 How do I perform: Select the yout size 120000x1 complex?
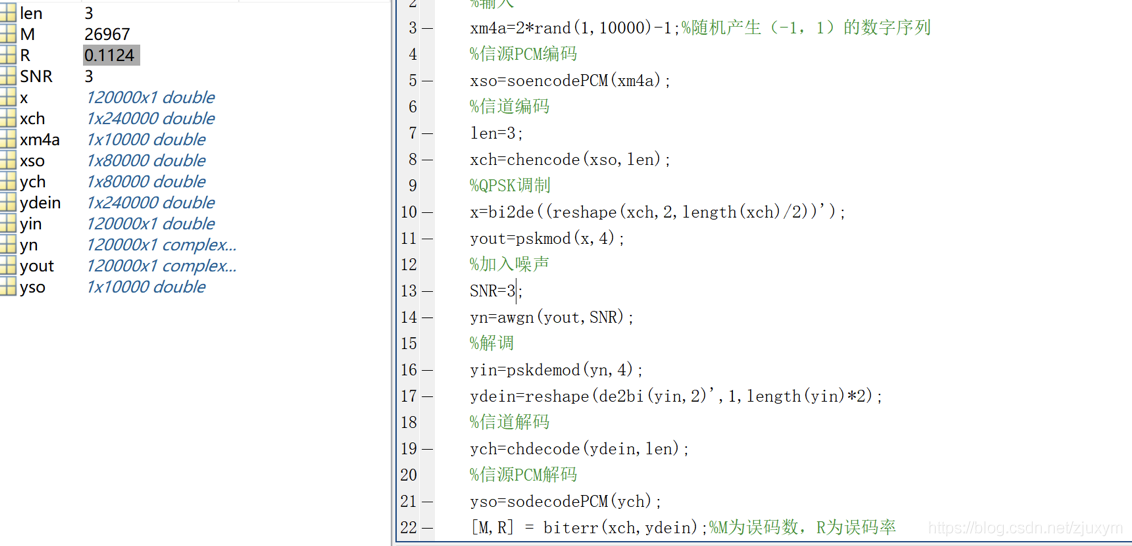point(161,266)
